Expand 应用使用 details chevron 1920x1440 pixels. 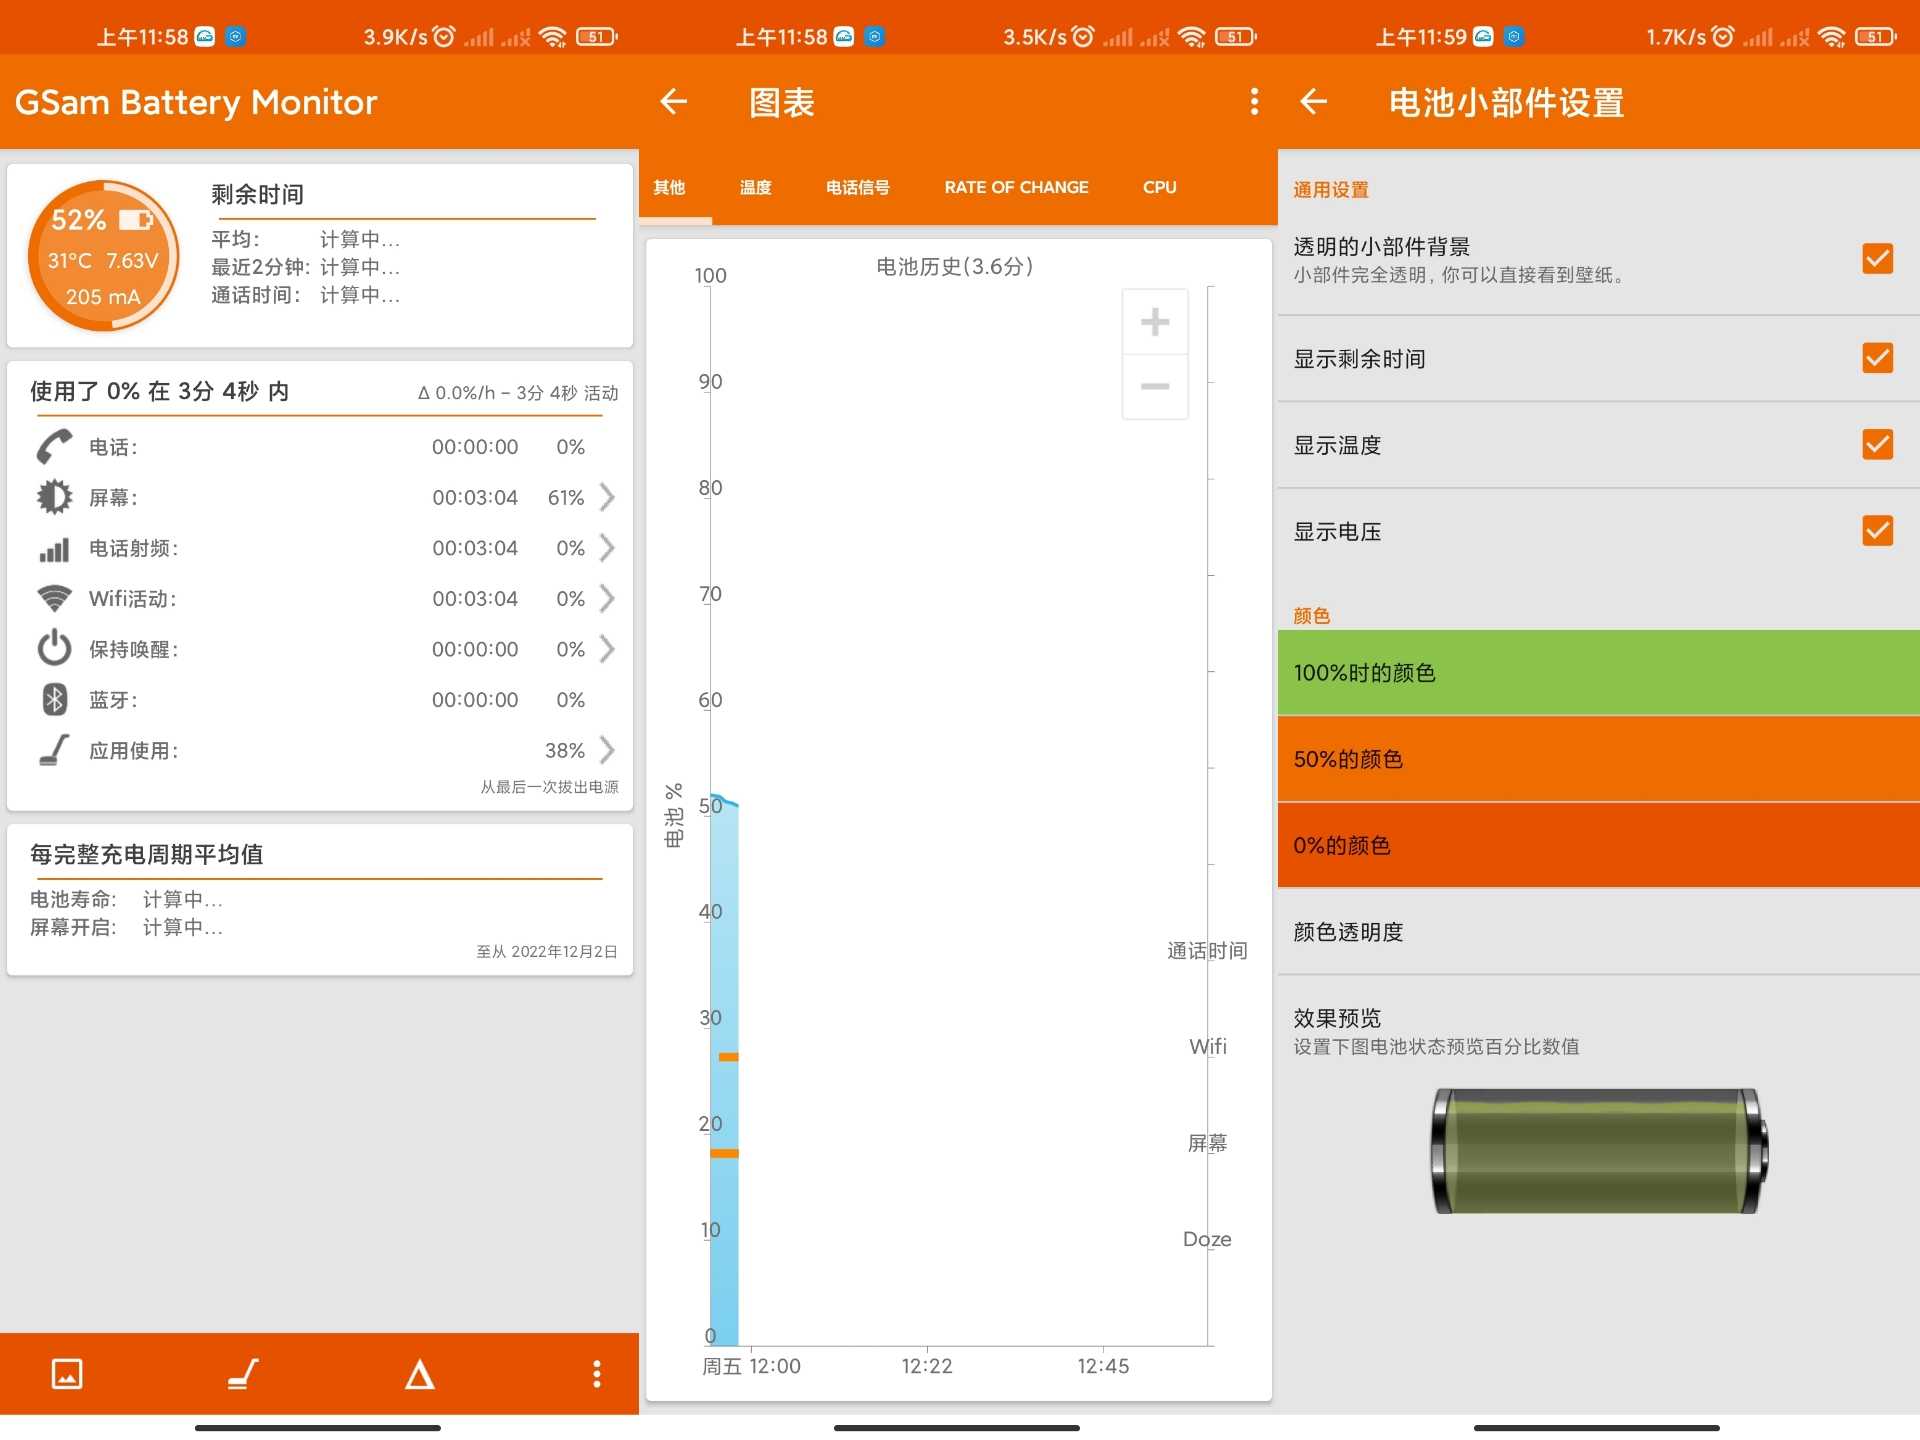607,750
